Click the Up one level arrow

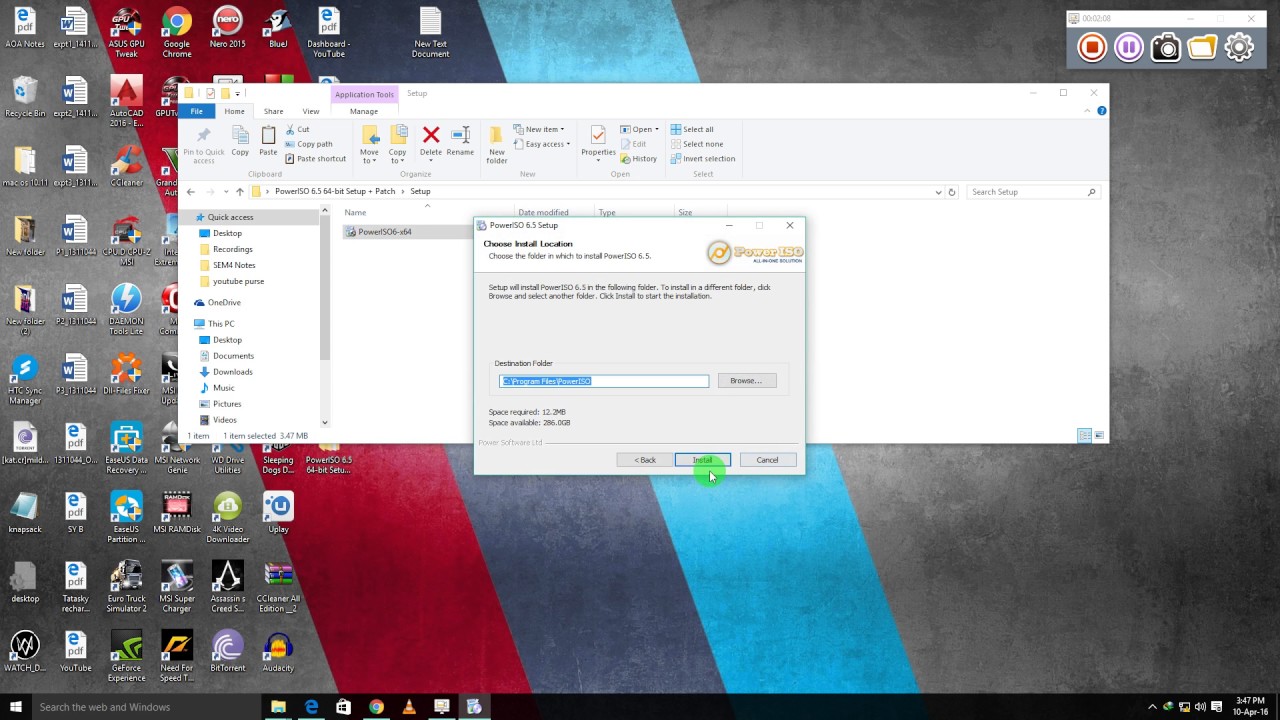click(239, 192)
